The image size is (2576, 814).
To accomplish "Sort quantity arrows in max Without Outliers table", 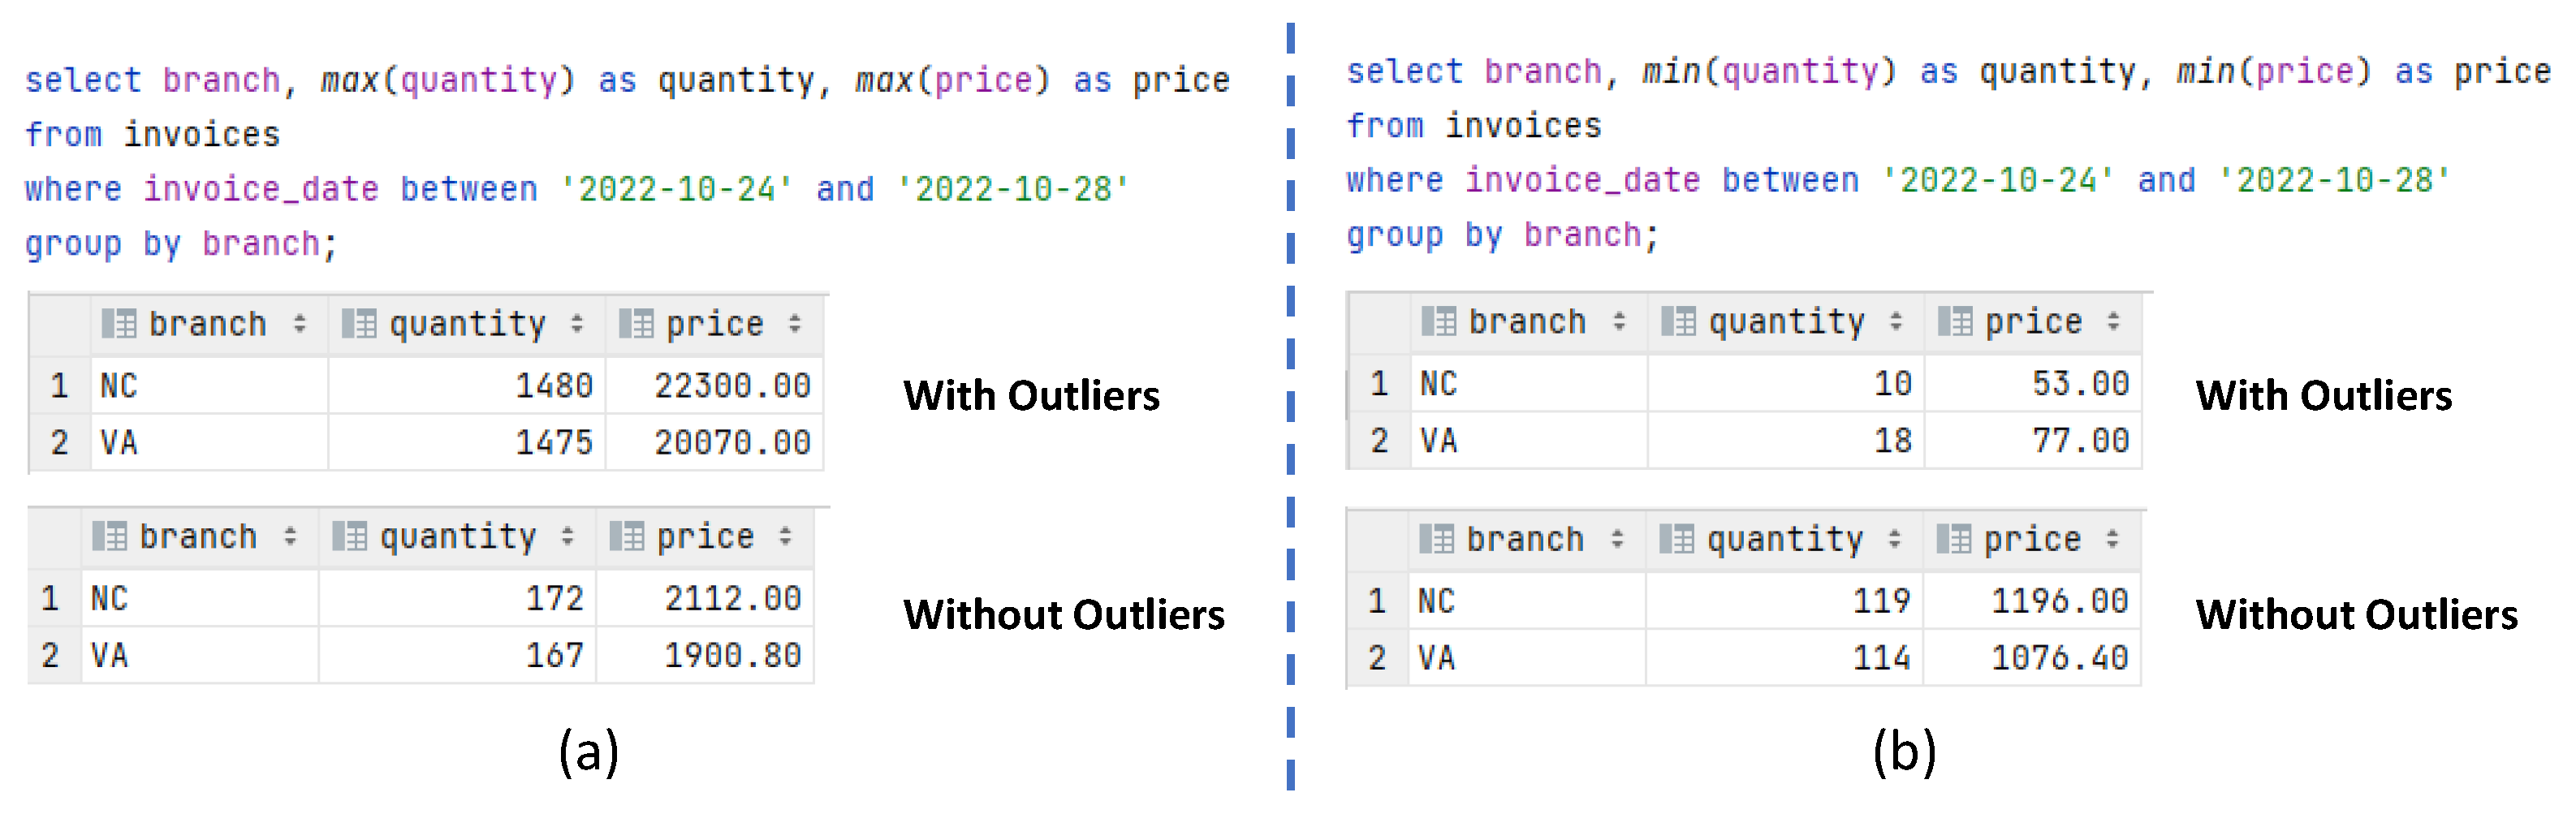I will click(567, 537).
